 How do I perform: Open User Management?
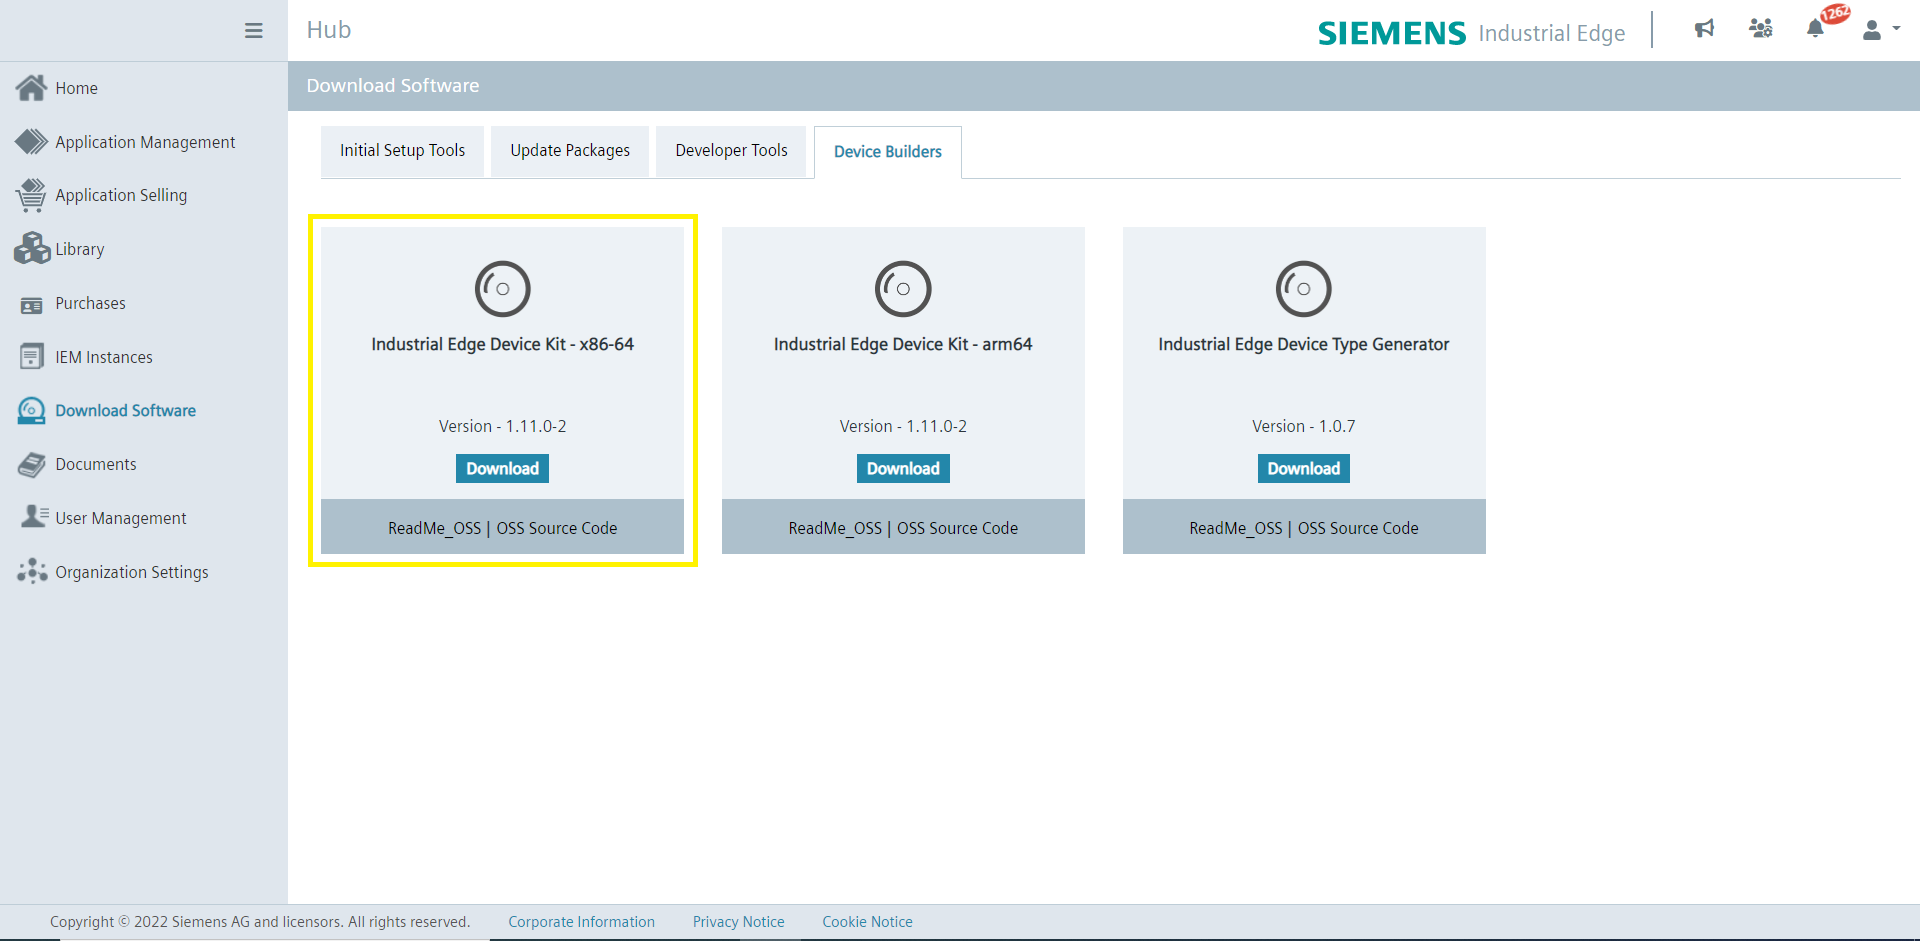pos(121,517)
